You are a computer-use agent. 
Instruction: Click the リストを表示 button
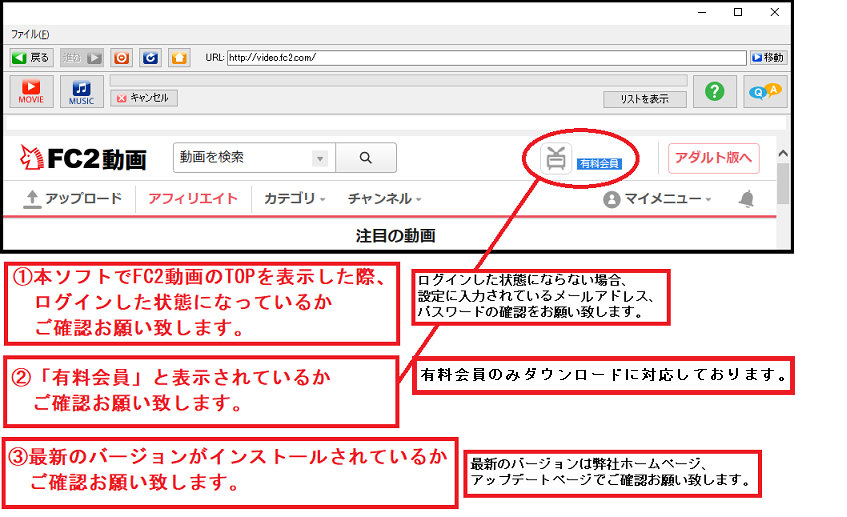[x=644, y=99]
